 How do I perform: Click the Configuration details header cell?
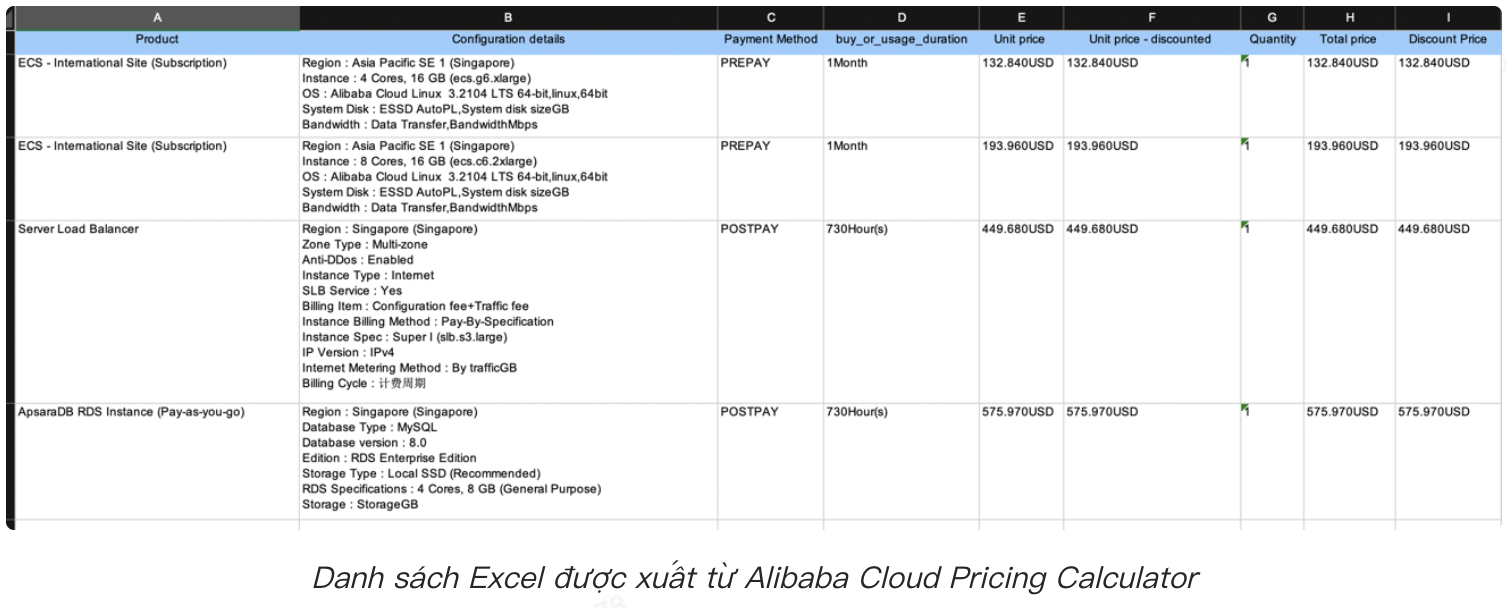(x=508, y=39)
